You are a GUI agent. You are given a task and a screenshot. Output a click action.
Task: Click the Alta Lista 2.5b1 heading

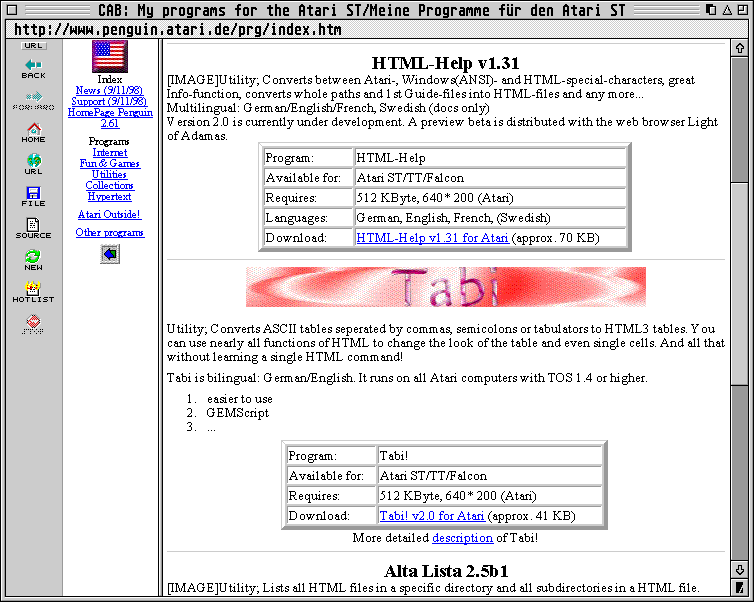[x=446, y=571]
